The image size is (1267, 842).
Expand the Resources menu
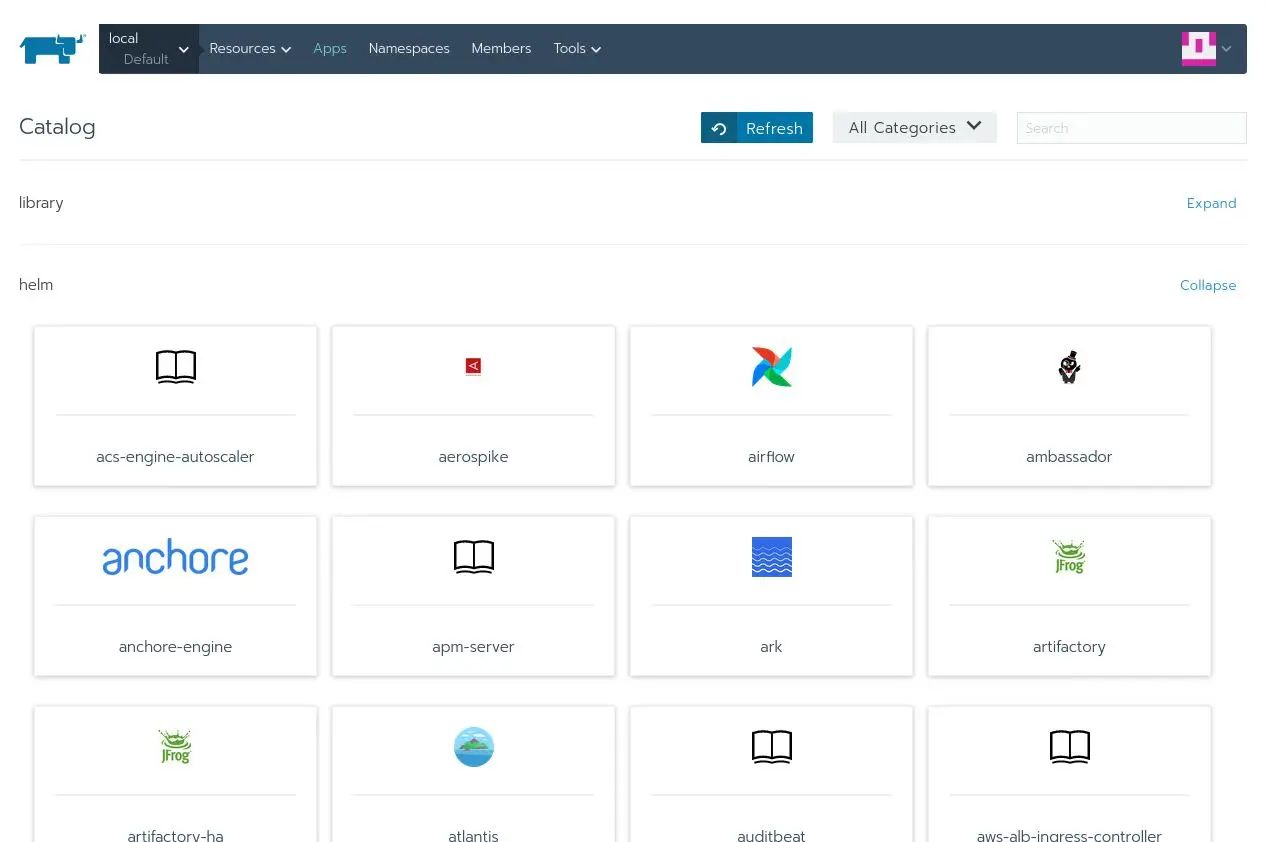(250, 48)
